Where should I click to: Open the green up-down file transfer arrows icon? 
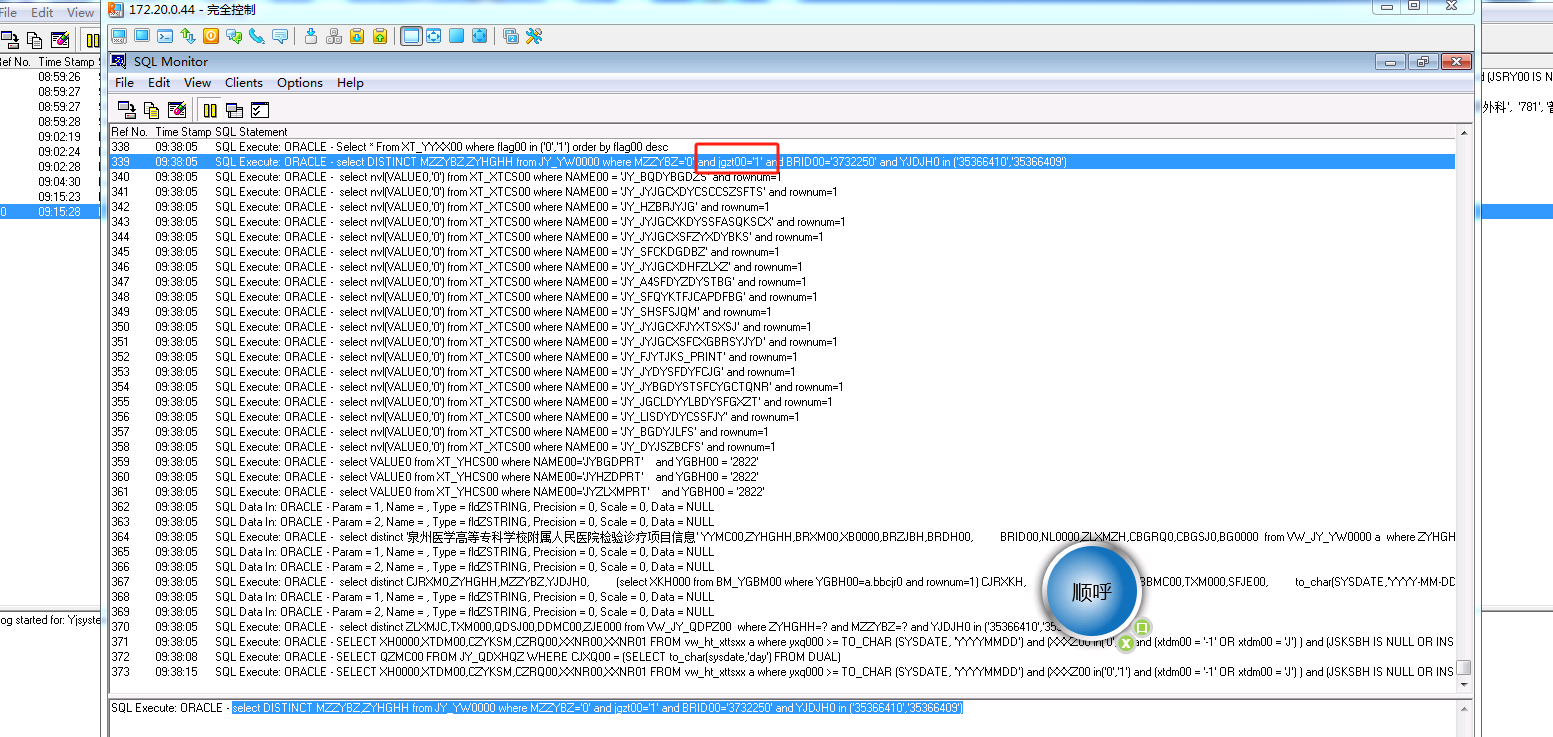pyautogui.click(x=188, y=36)
